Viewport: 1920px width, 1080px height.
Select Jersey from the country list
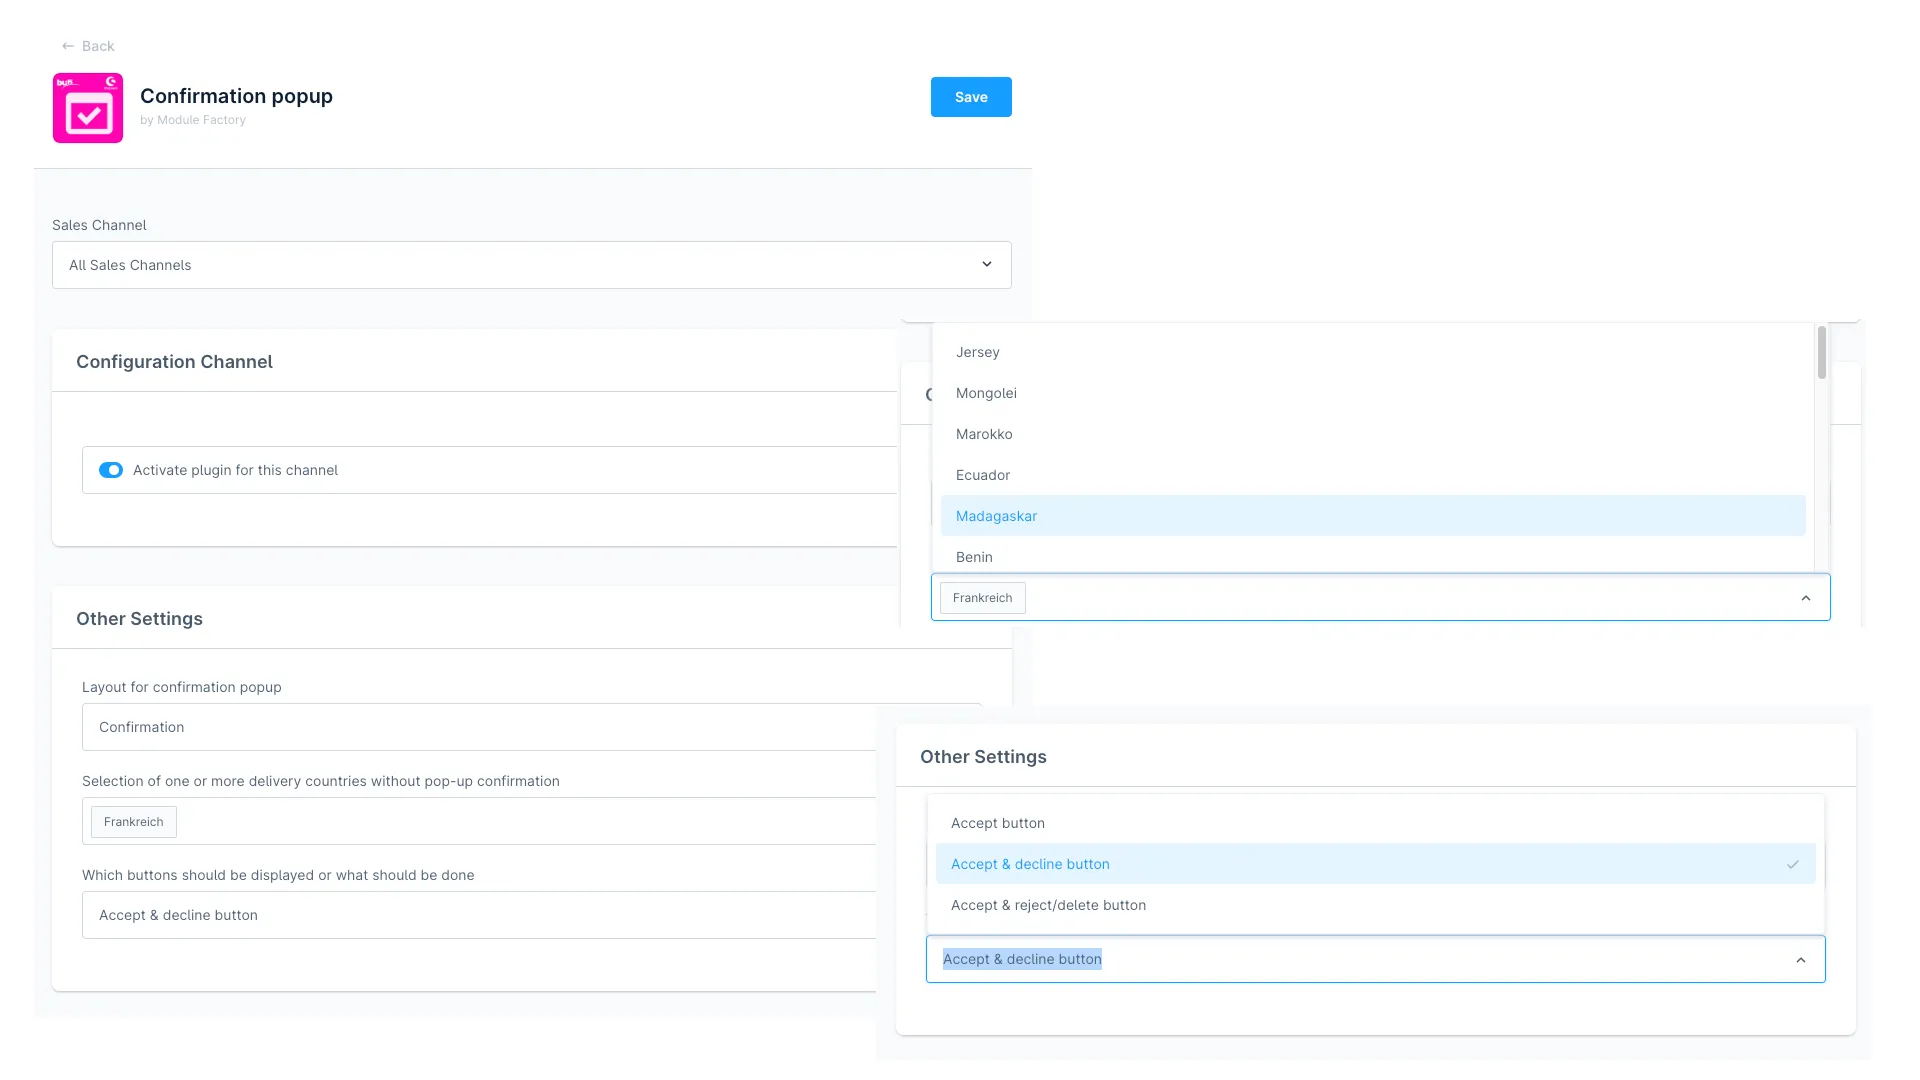977,352
